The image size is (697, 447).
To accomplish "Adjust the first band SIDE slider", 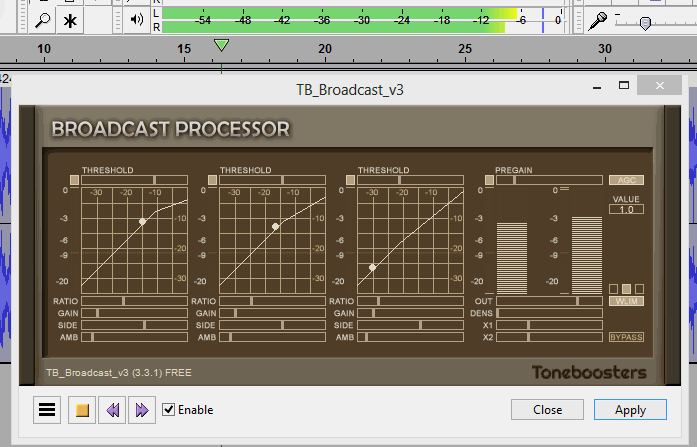I will [134, 325].
